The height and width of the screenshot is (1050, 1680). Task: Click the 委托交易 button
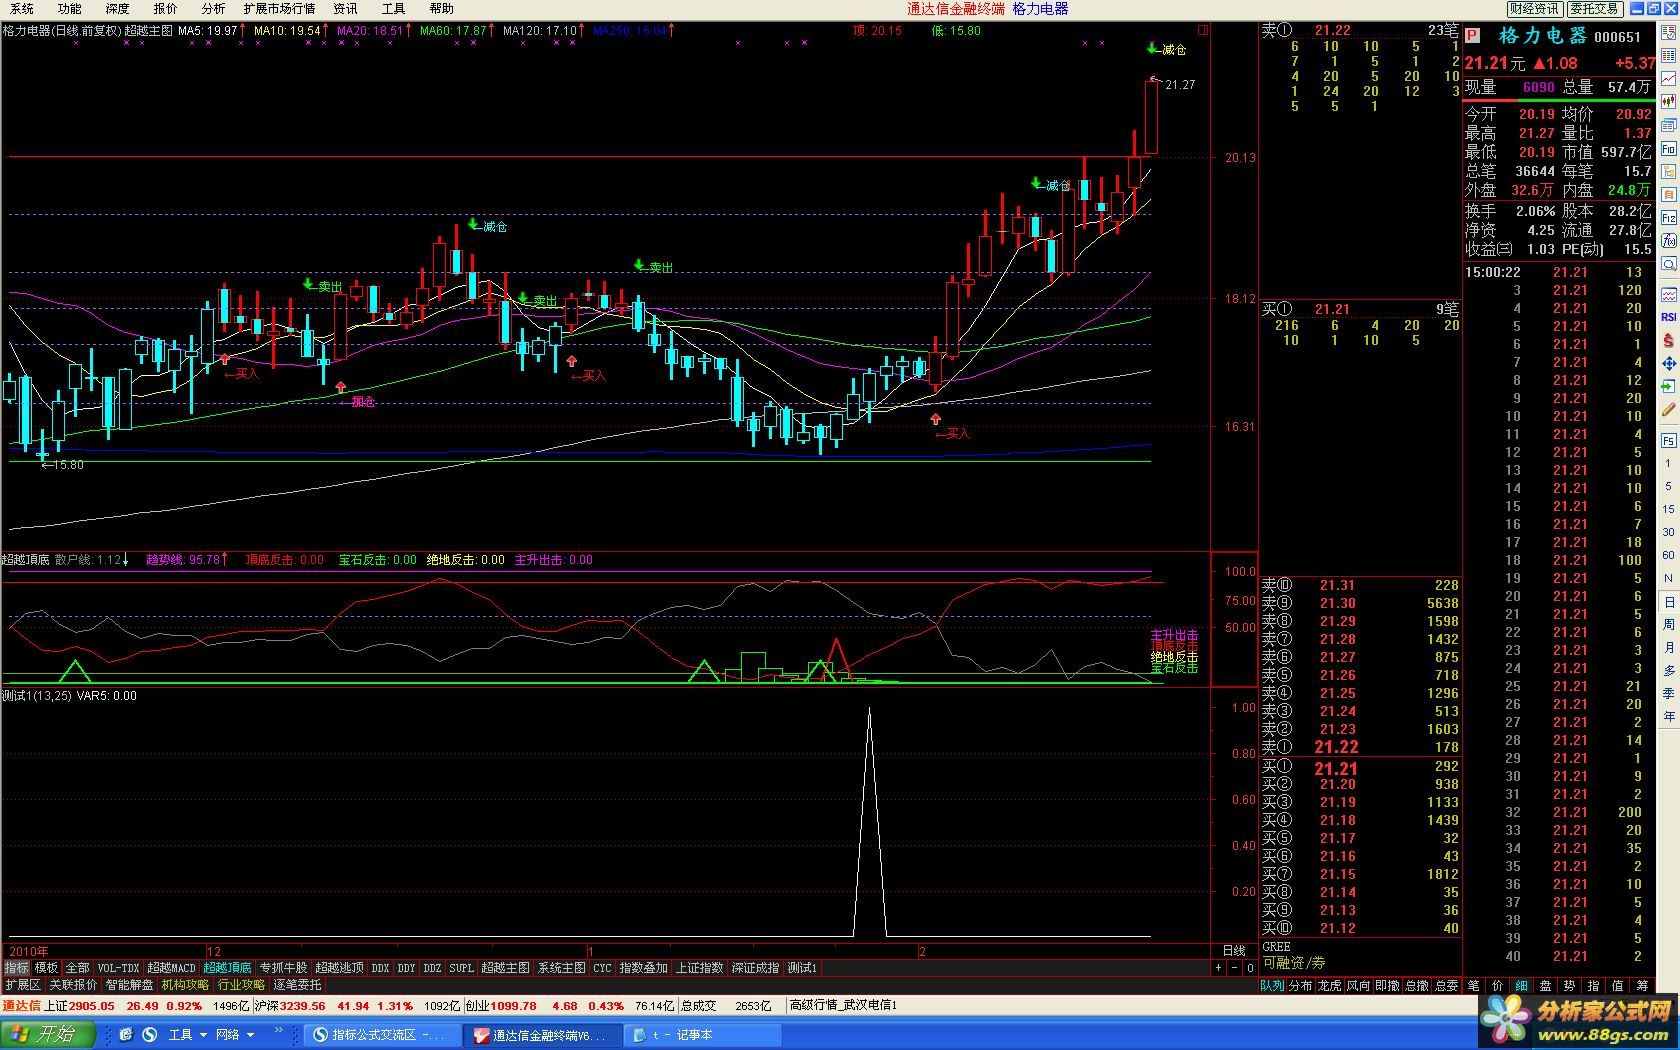1594,9
